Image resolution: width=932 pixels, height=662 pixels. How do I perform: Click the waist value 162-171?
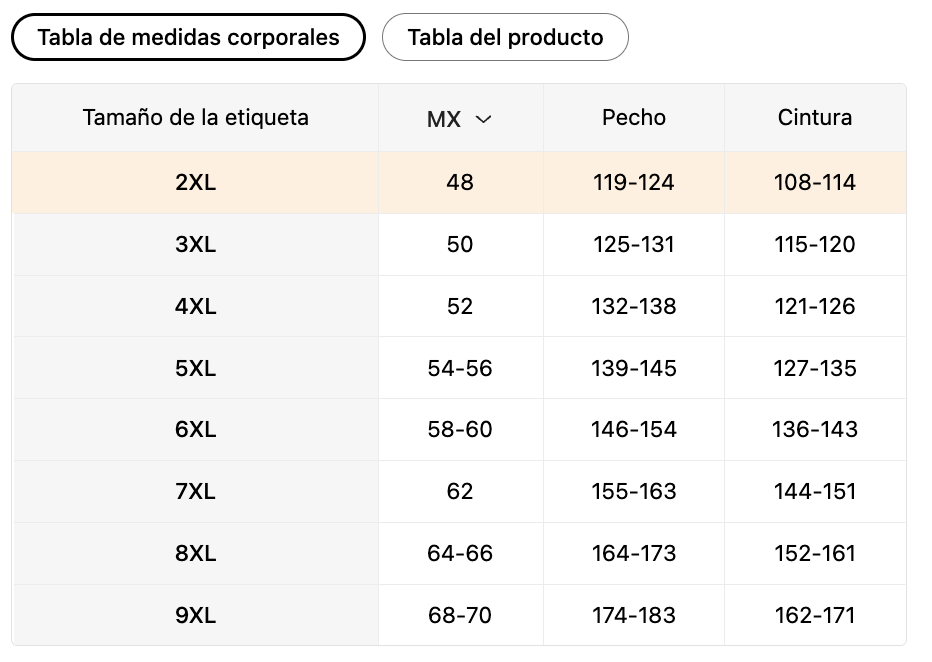tap(814, 616)
